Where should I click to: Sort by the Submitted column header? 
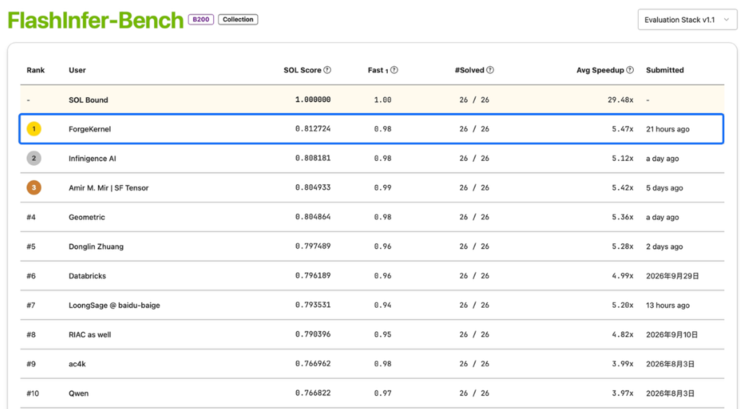pos(664,70)
